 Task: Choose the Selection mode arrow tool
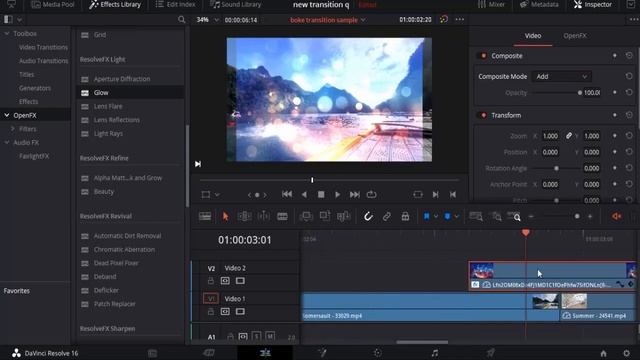[x=225, y=216]
